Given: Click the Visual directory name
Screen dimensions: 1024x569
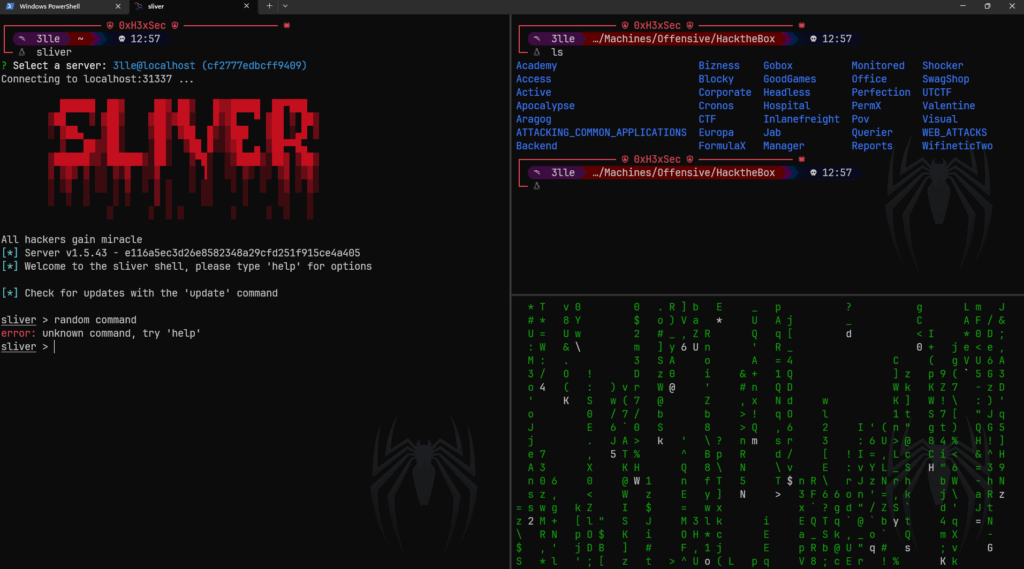Looking at the screenshot, I should pos(939,119).
